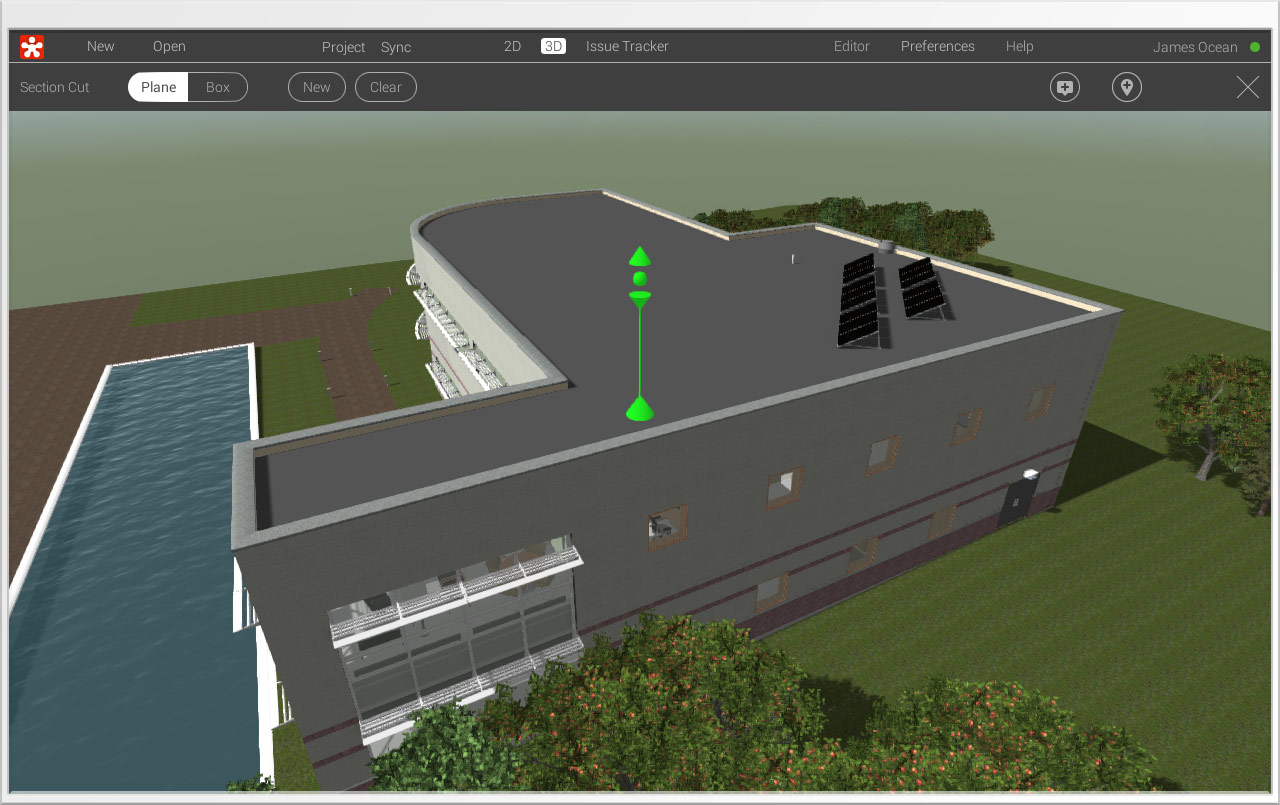Click the New button to create a section cut
Viewport: 1280px width, 805px height.
(x=316, y=87)
